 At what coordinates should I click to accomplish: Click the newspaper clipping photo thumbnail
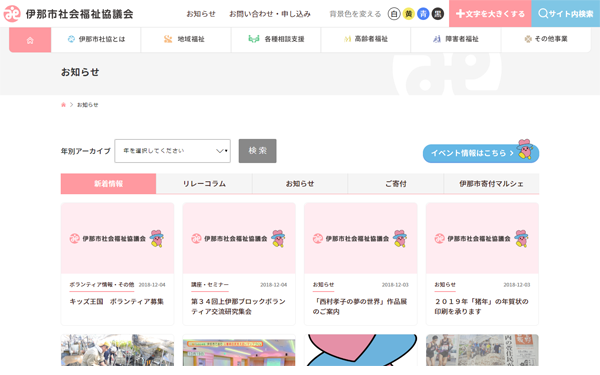tap(483, 350)
